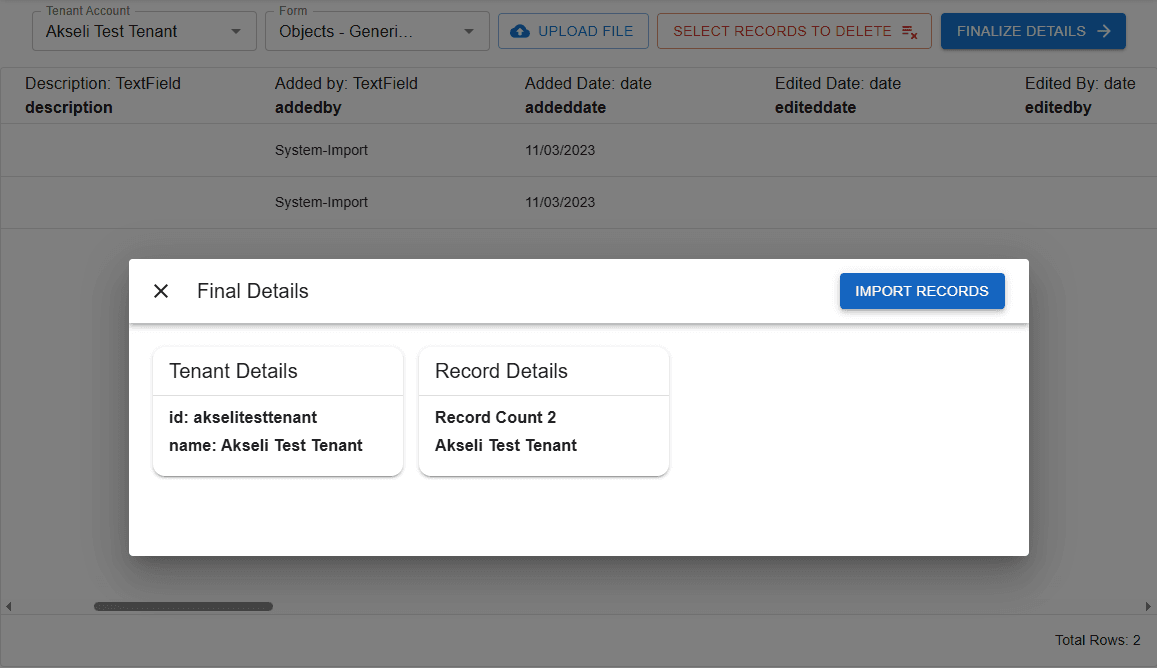Image resolution: width=1157 pixels, height=668 pixels.
Task: Click the caret arrow on the Form dropdown
Action: 469,31
